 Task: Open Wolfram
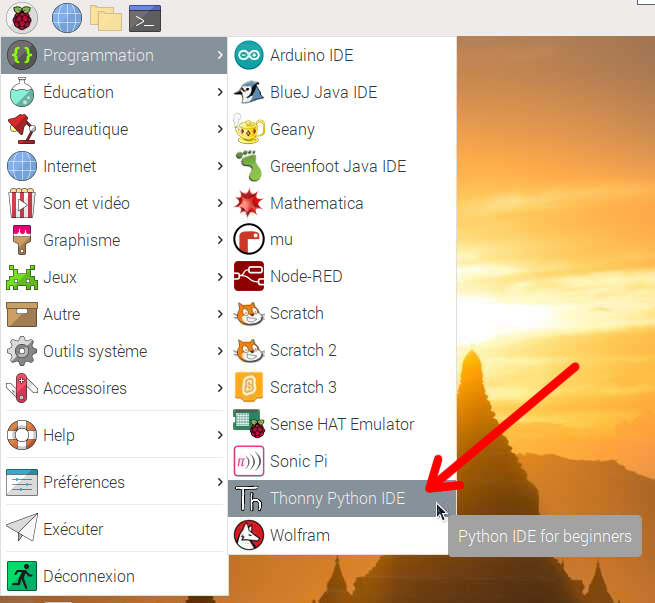(342, 535)
